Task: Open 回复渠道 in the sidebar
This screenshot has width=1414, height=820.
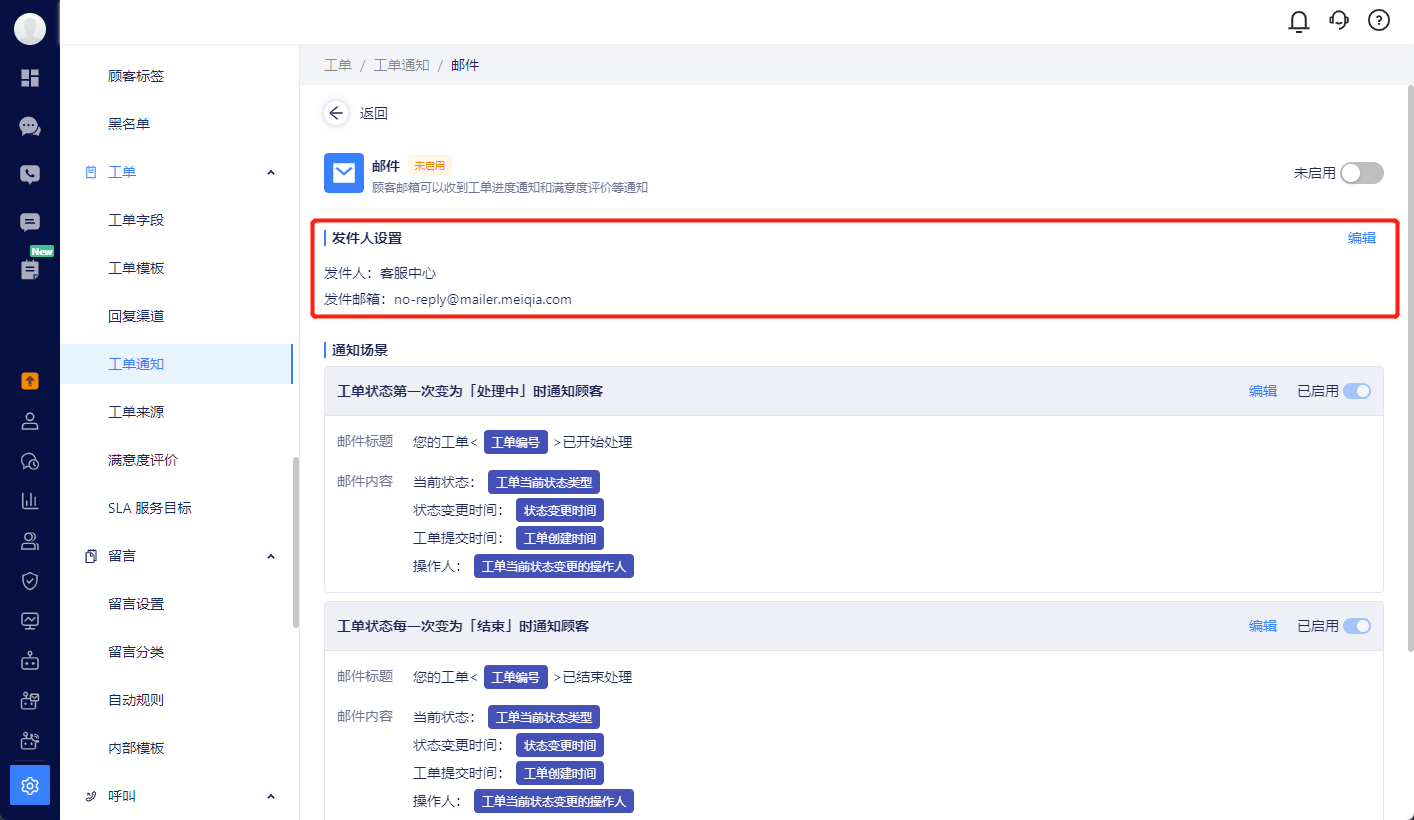Action: (x=136, y=316)
